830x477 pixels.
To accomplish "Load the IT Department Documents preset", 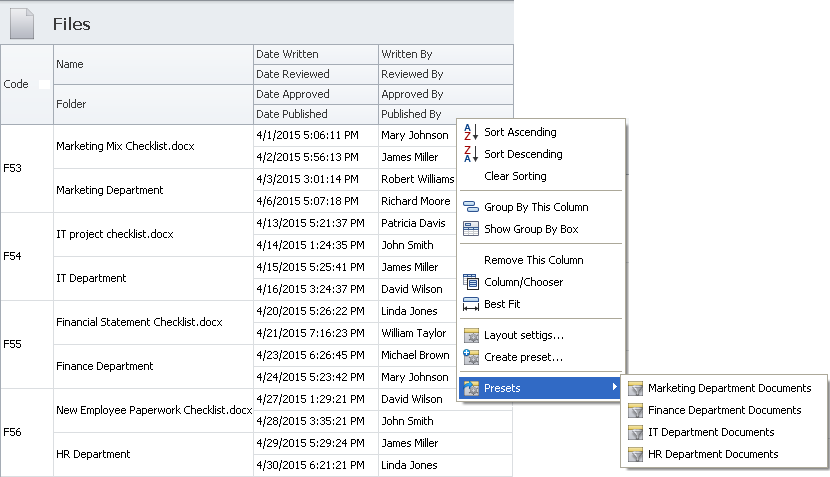I will point(711,432).
